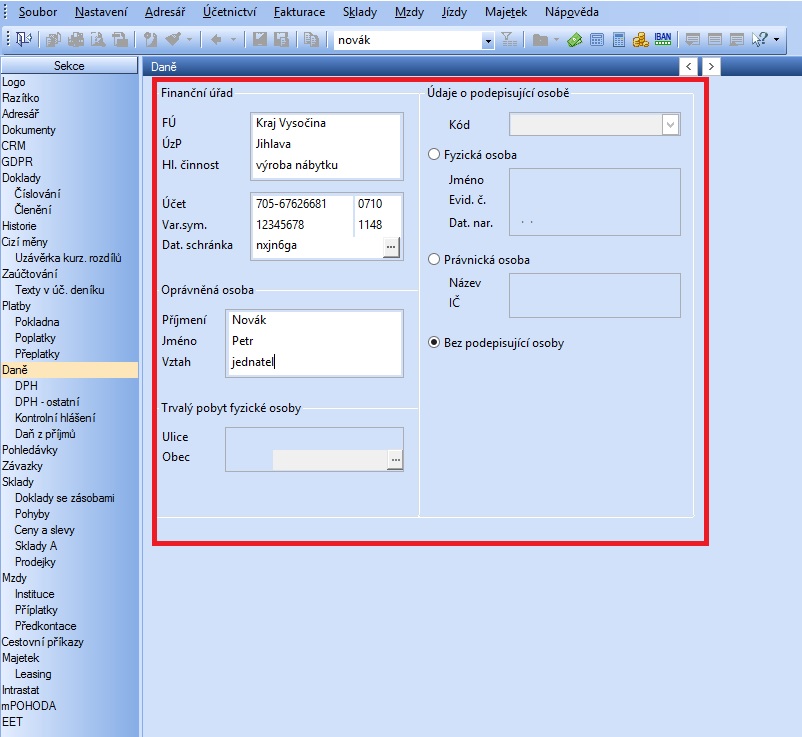Viewport: 802px width, 737px height.
Task: Expand the Kód dropdown list
Action: [670, 125]
